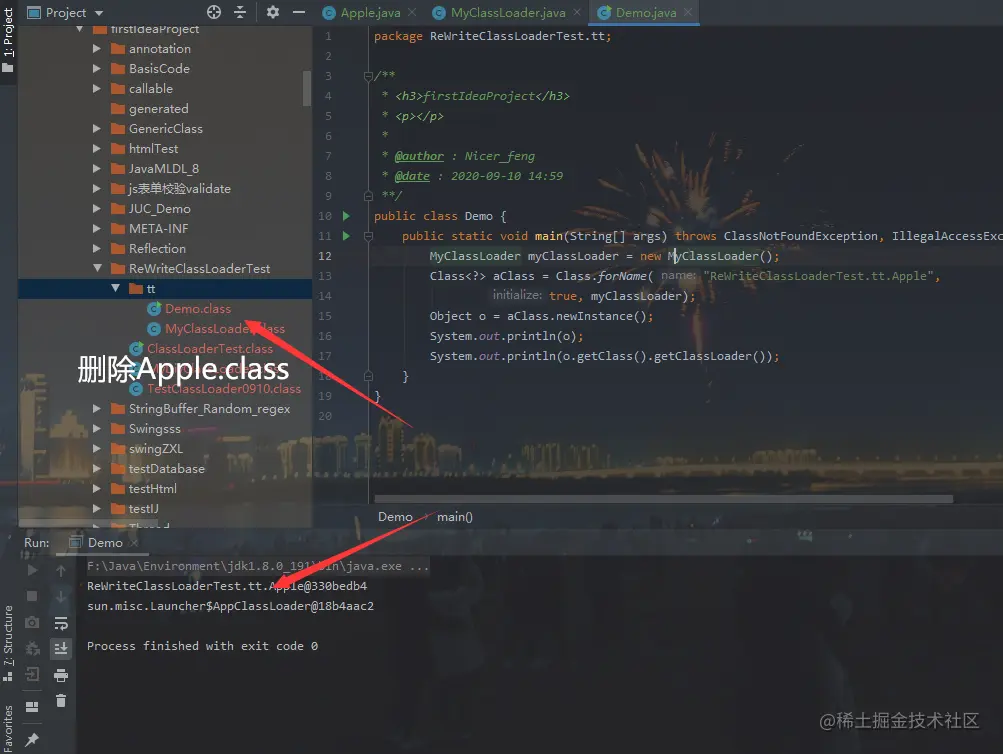
Task: Switch to the MyClassLoader.java editor tab
Action: [508, 13]
